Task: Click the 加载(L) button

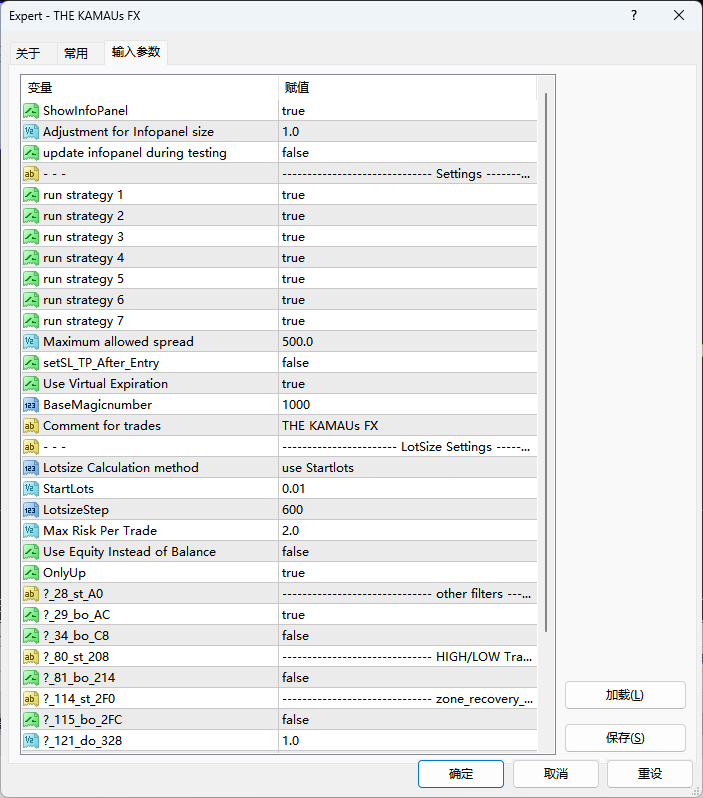Action: (x=625, y=695)
